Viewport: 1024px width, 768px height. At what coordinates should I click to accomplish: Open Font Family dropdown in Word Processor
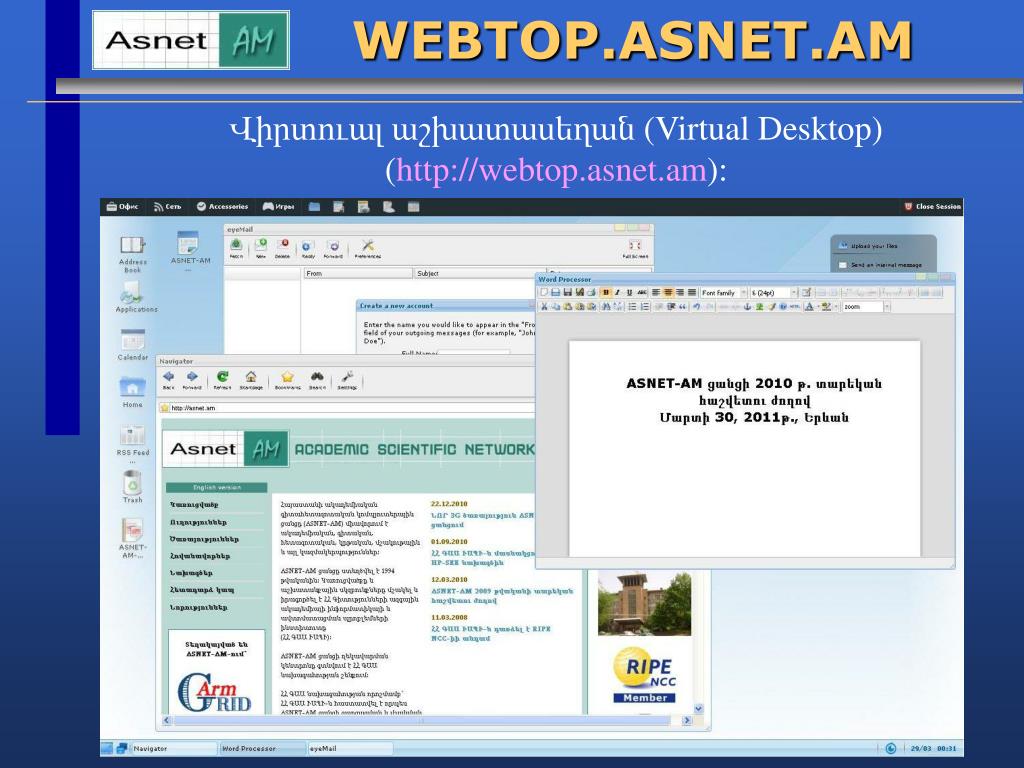(724, 293)
